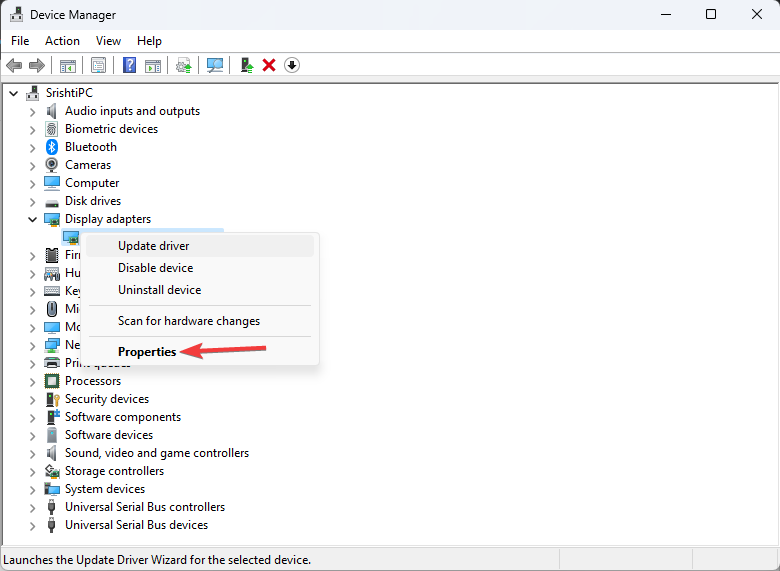Select the Computer tree item label
The width and height of the screenshot is (780, 571).
[92, 183]
